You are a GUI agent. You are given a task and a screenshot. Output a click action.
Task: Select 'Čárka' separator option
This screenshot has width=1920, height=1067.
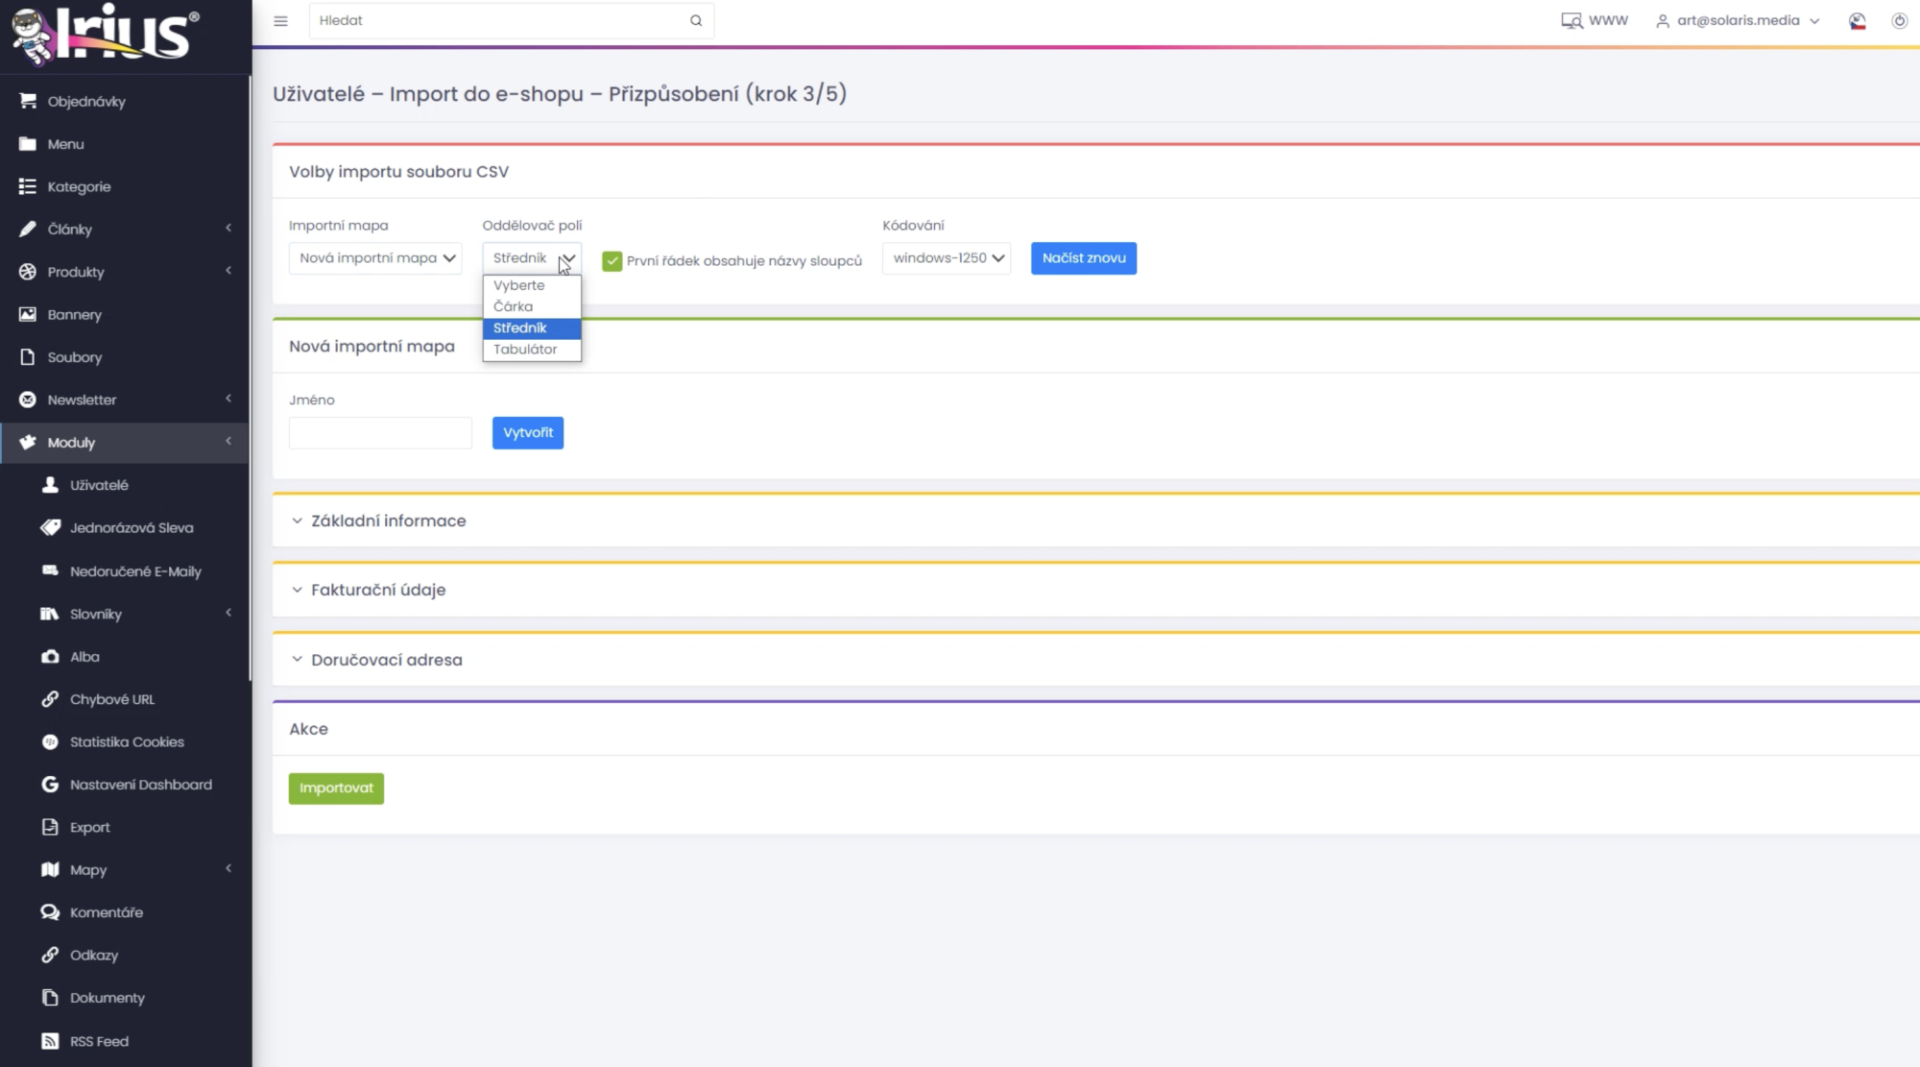coord(531,306)
